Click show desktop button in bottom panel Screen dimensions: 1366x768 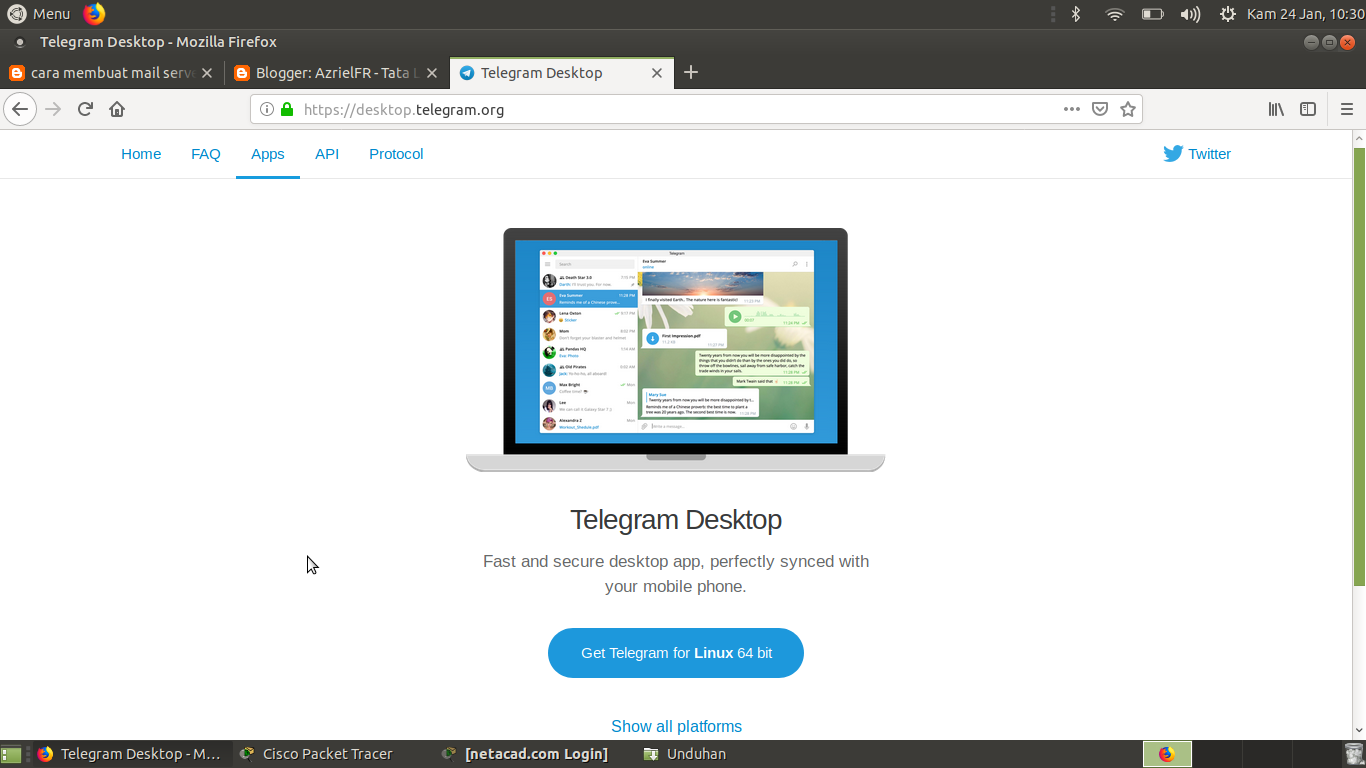[11, 754]
